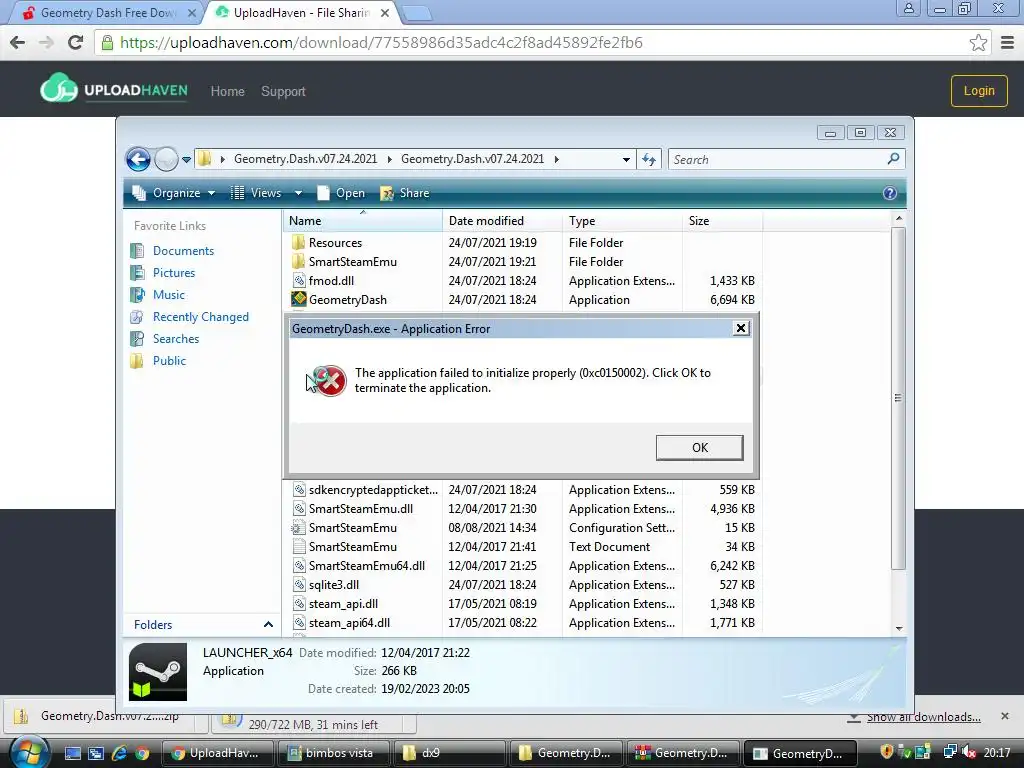Select the SmartSteamEmu Configuration Settings file
This screenshot has height=768, width=1024.
[x=522, y=528]
